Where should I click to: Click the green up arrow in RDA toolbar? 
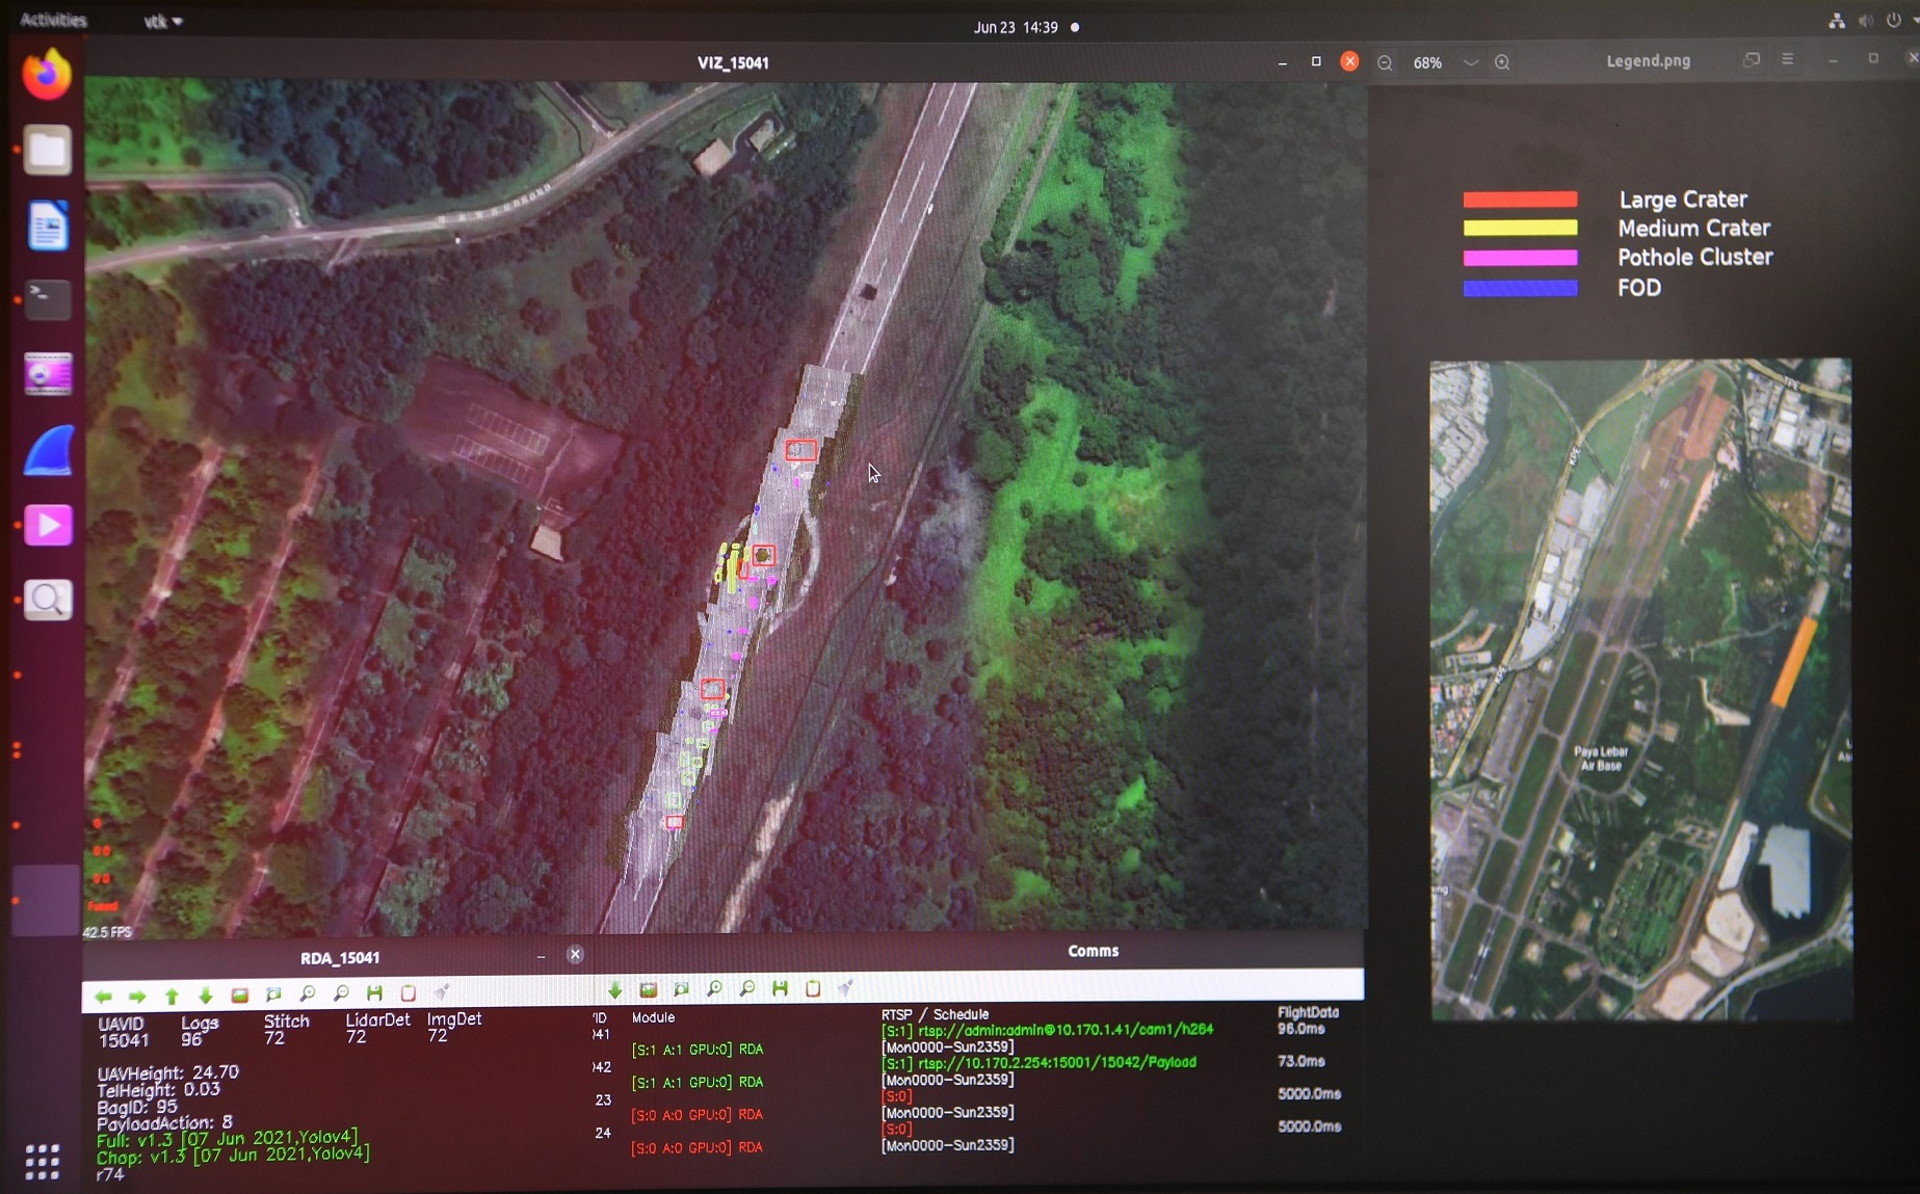coord(172,996)
